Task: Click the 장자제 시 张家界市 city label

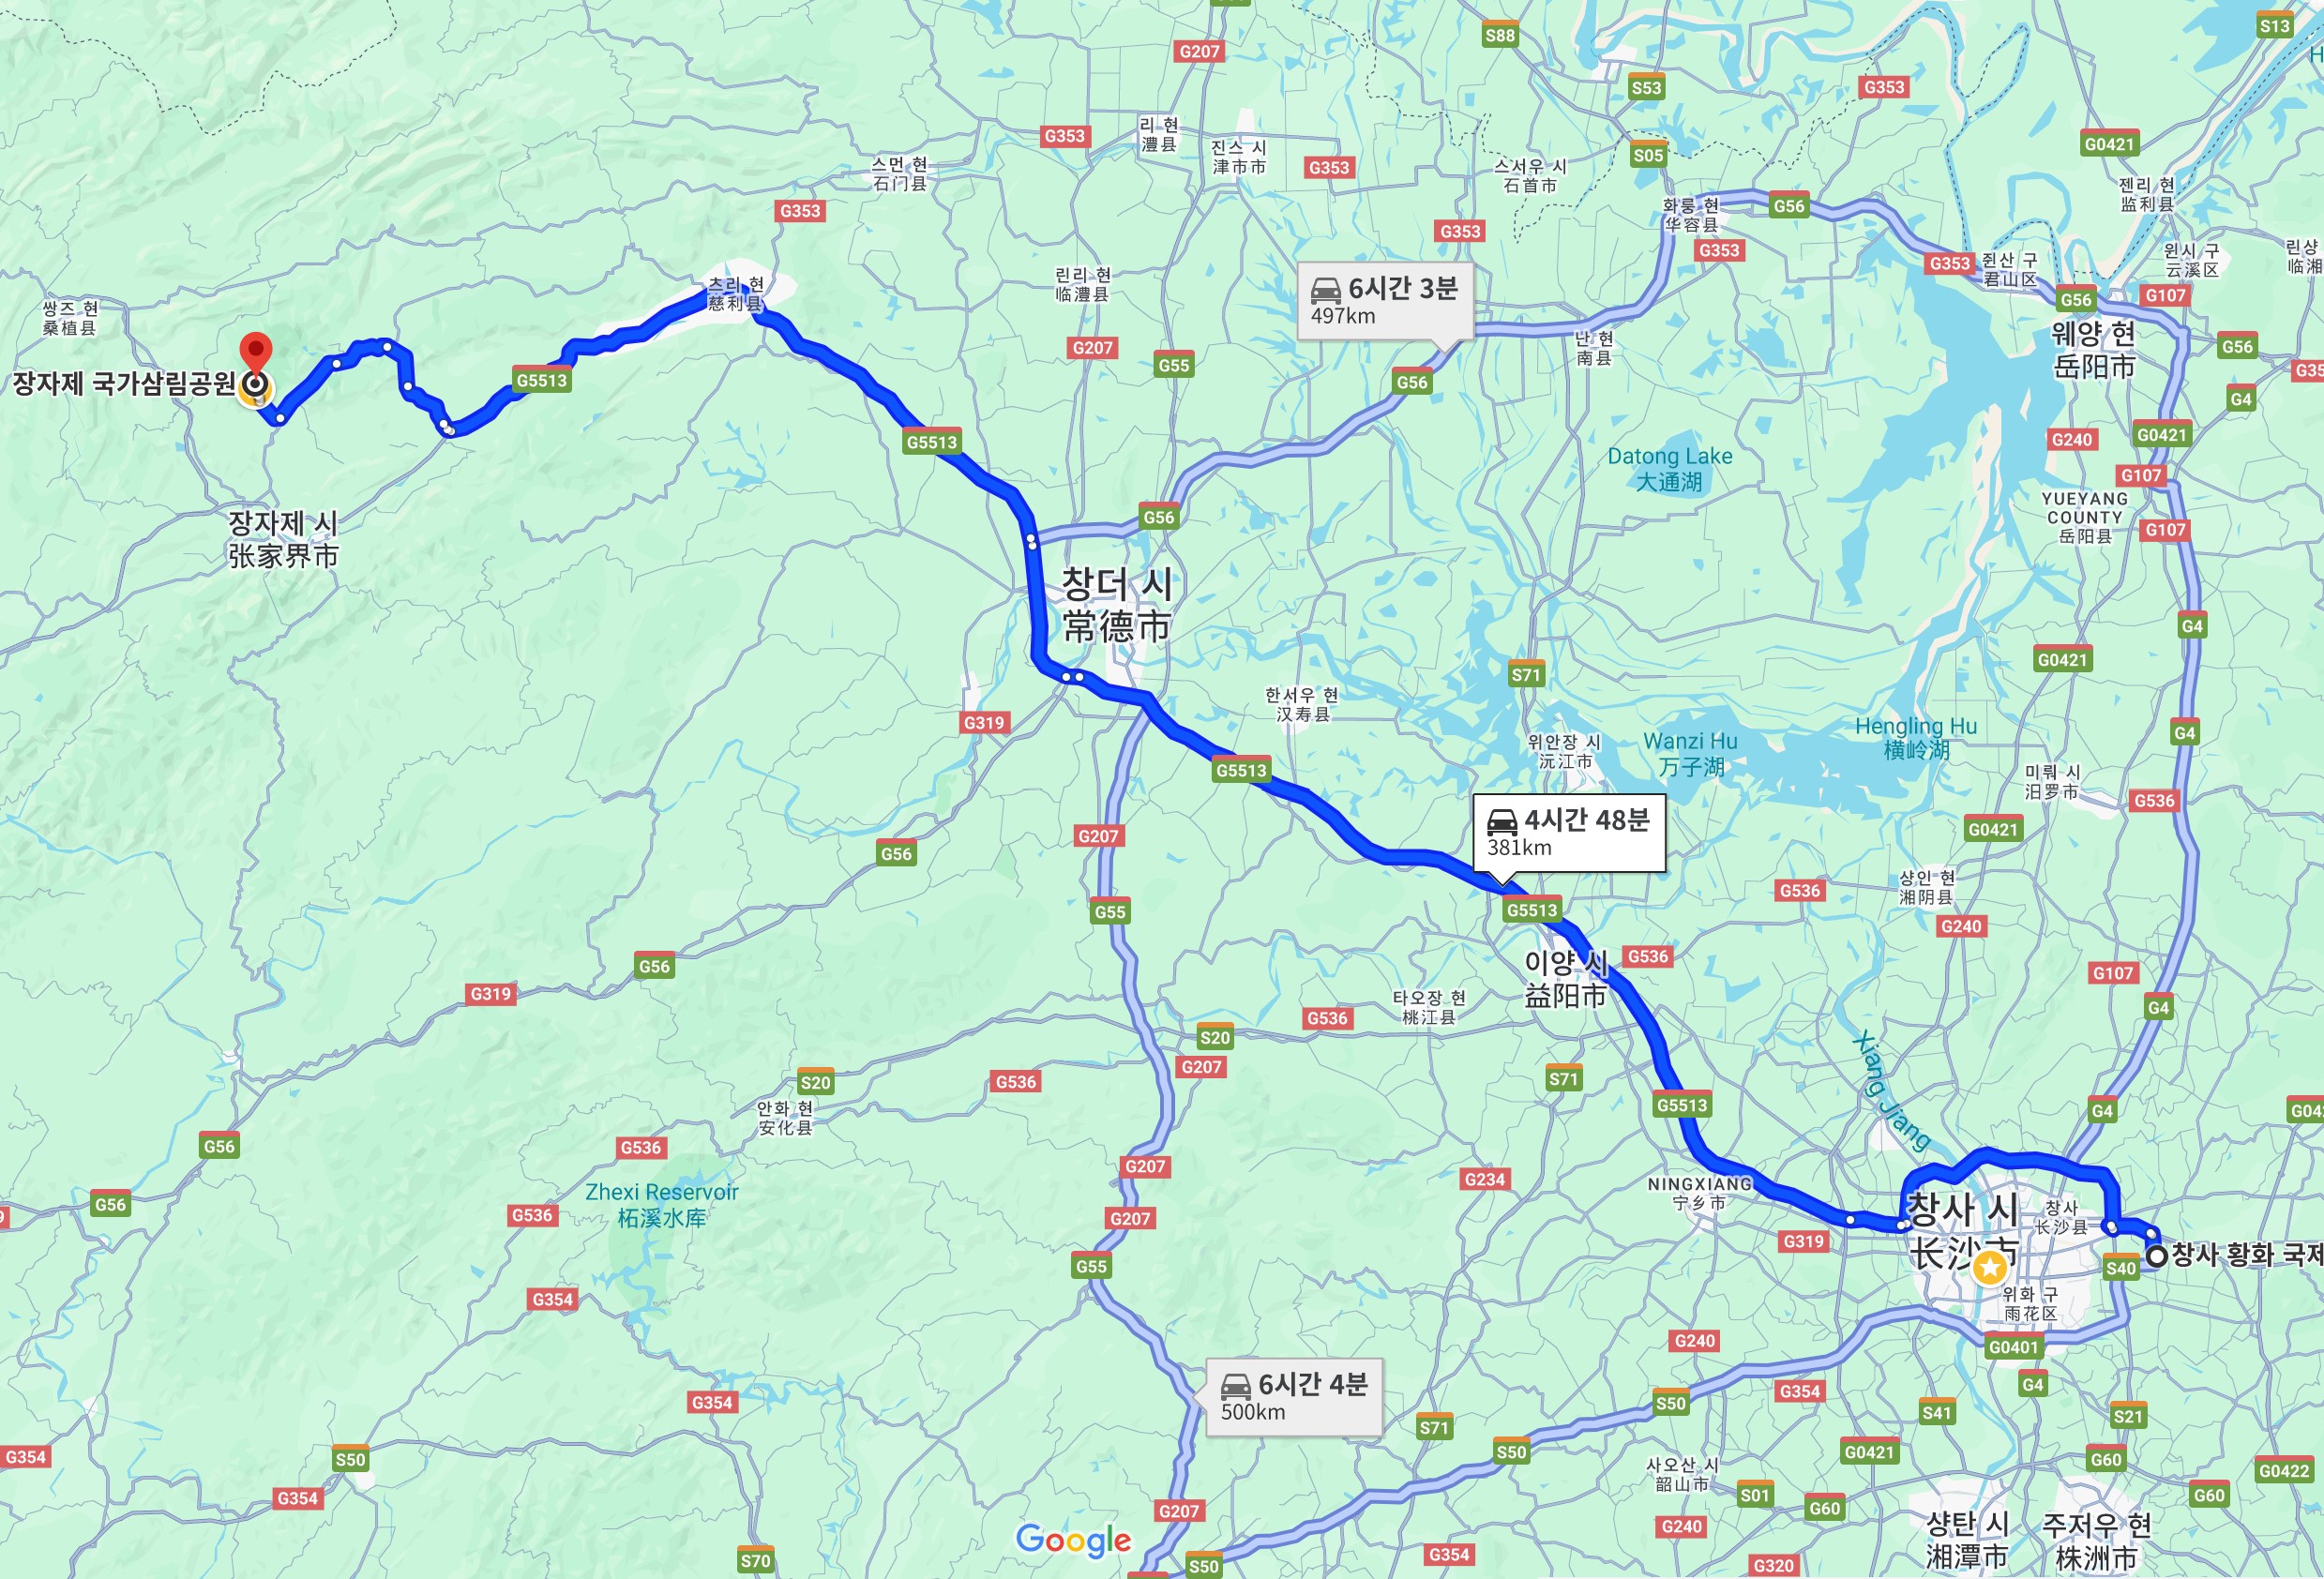Action: point(284,539)
